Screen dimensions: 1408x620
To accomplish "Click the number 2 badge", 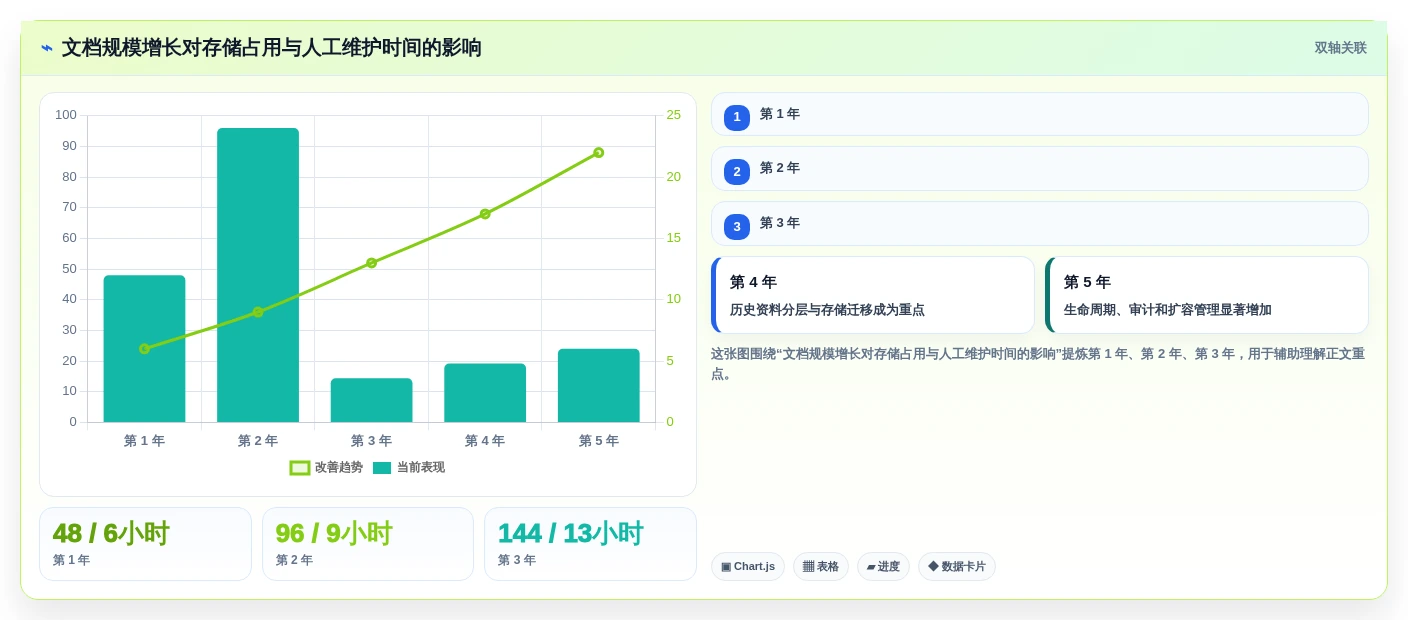I will (x=737, y=171).
